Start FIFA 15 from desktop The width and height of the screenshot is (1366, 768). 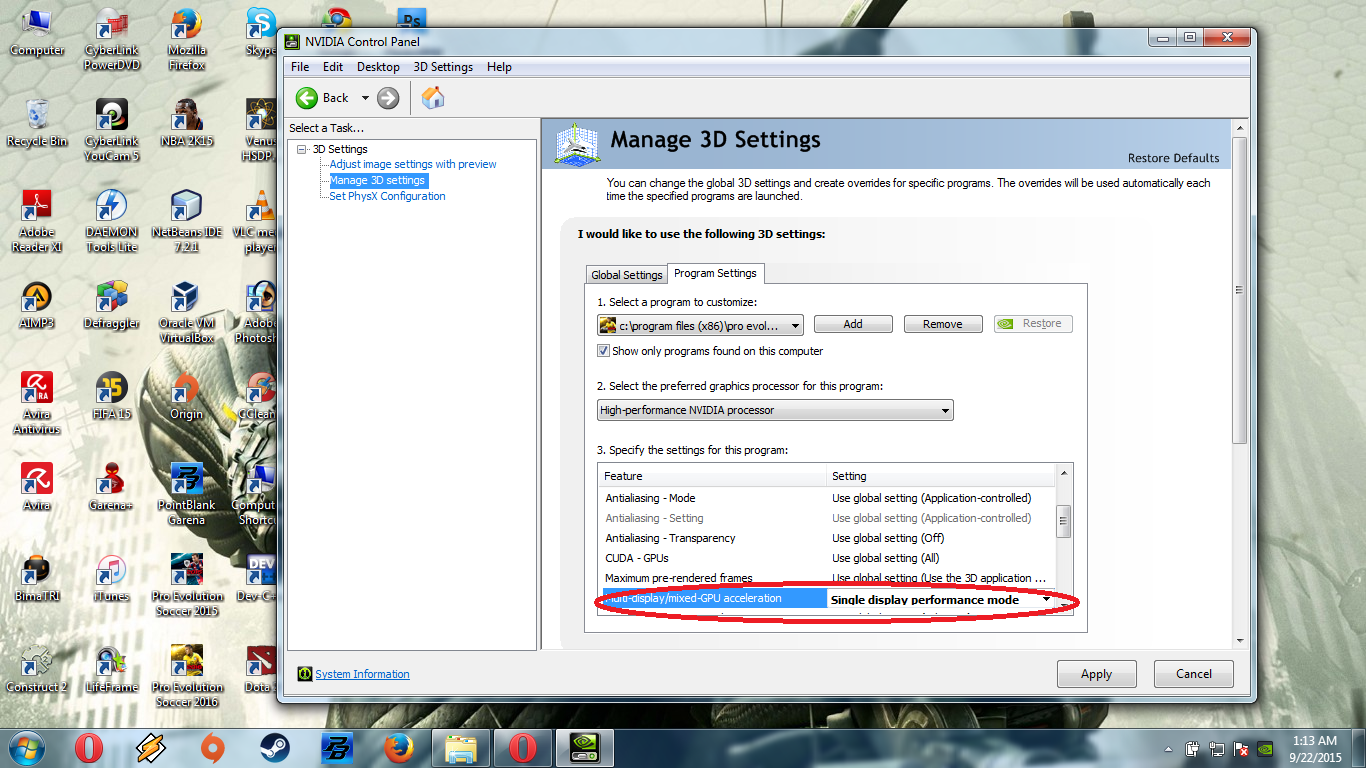112,396
